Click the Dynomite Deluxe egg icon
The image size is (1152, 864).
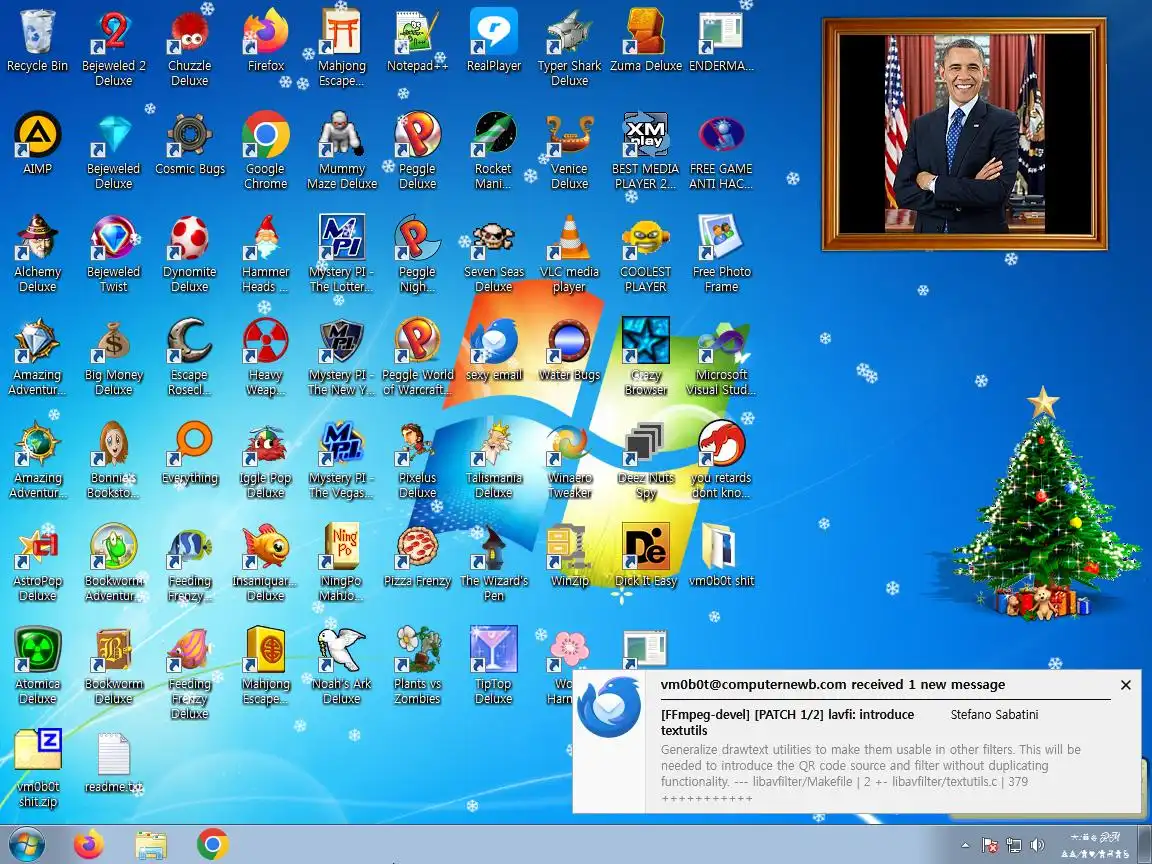pos(190,254)
